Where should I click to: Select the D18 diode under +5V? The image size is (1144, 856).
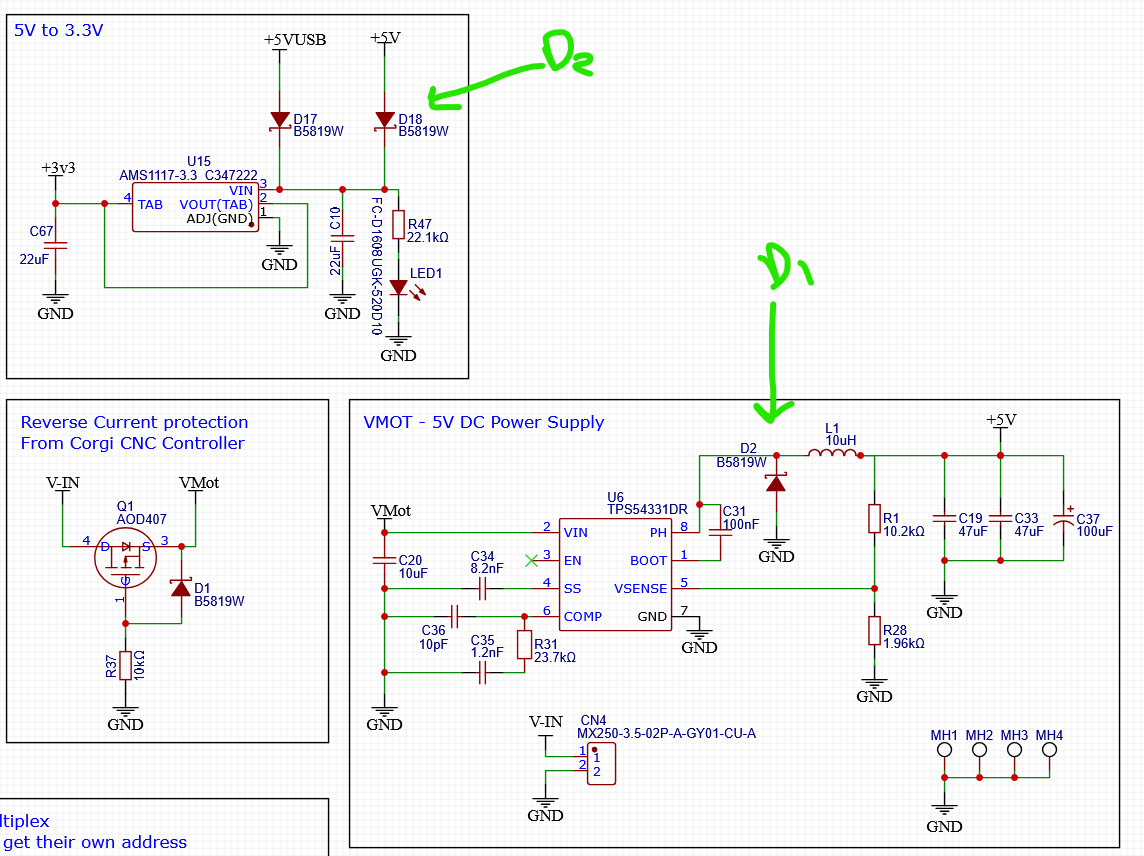point(385,120)
